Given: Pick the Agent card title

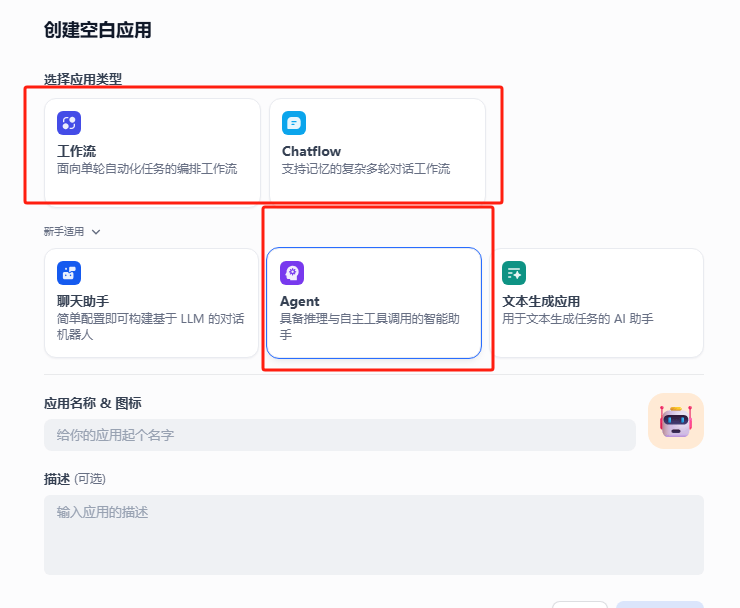Looking at the screenshot, I should point(300,301).
